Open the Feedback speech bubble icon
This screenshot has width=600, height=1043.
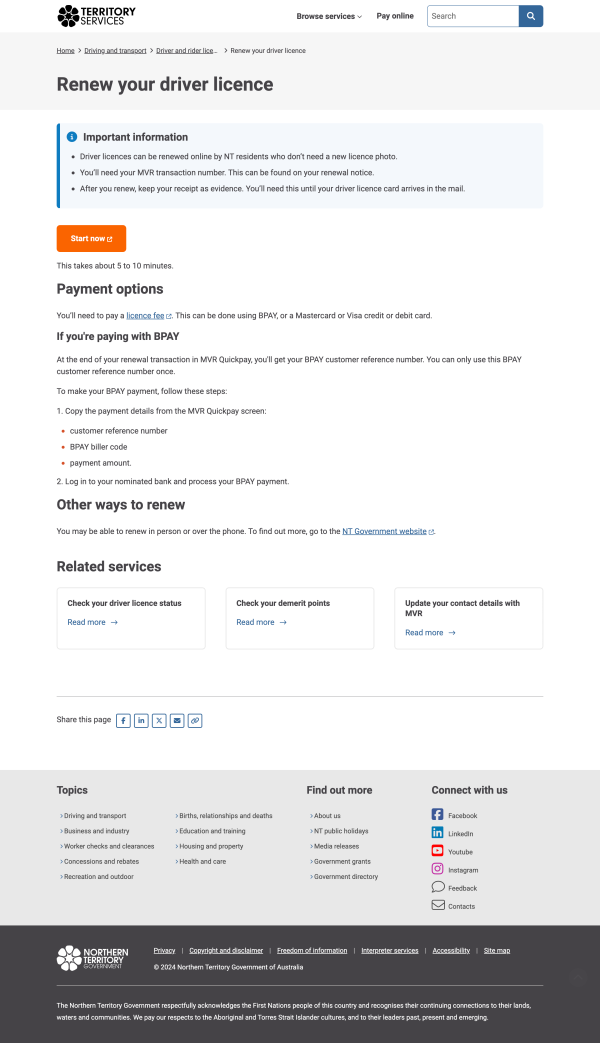(438, 887)
